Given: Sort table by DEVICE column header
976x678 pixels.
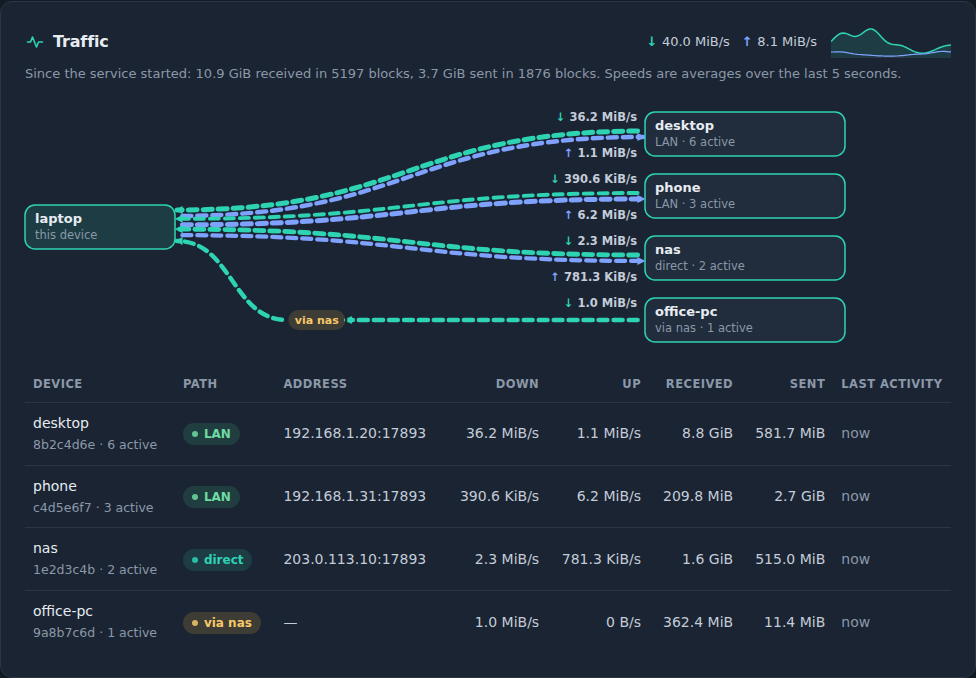Looking at the screenshot, I should (x=57, y=384).
